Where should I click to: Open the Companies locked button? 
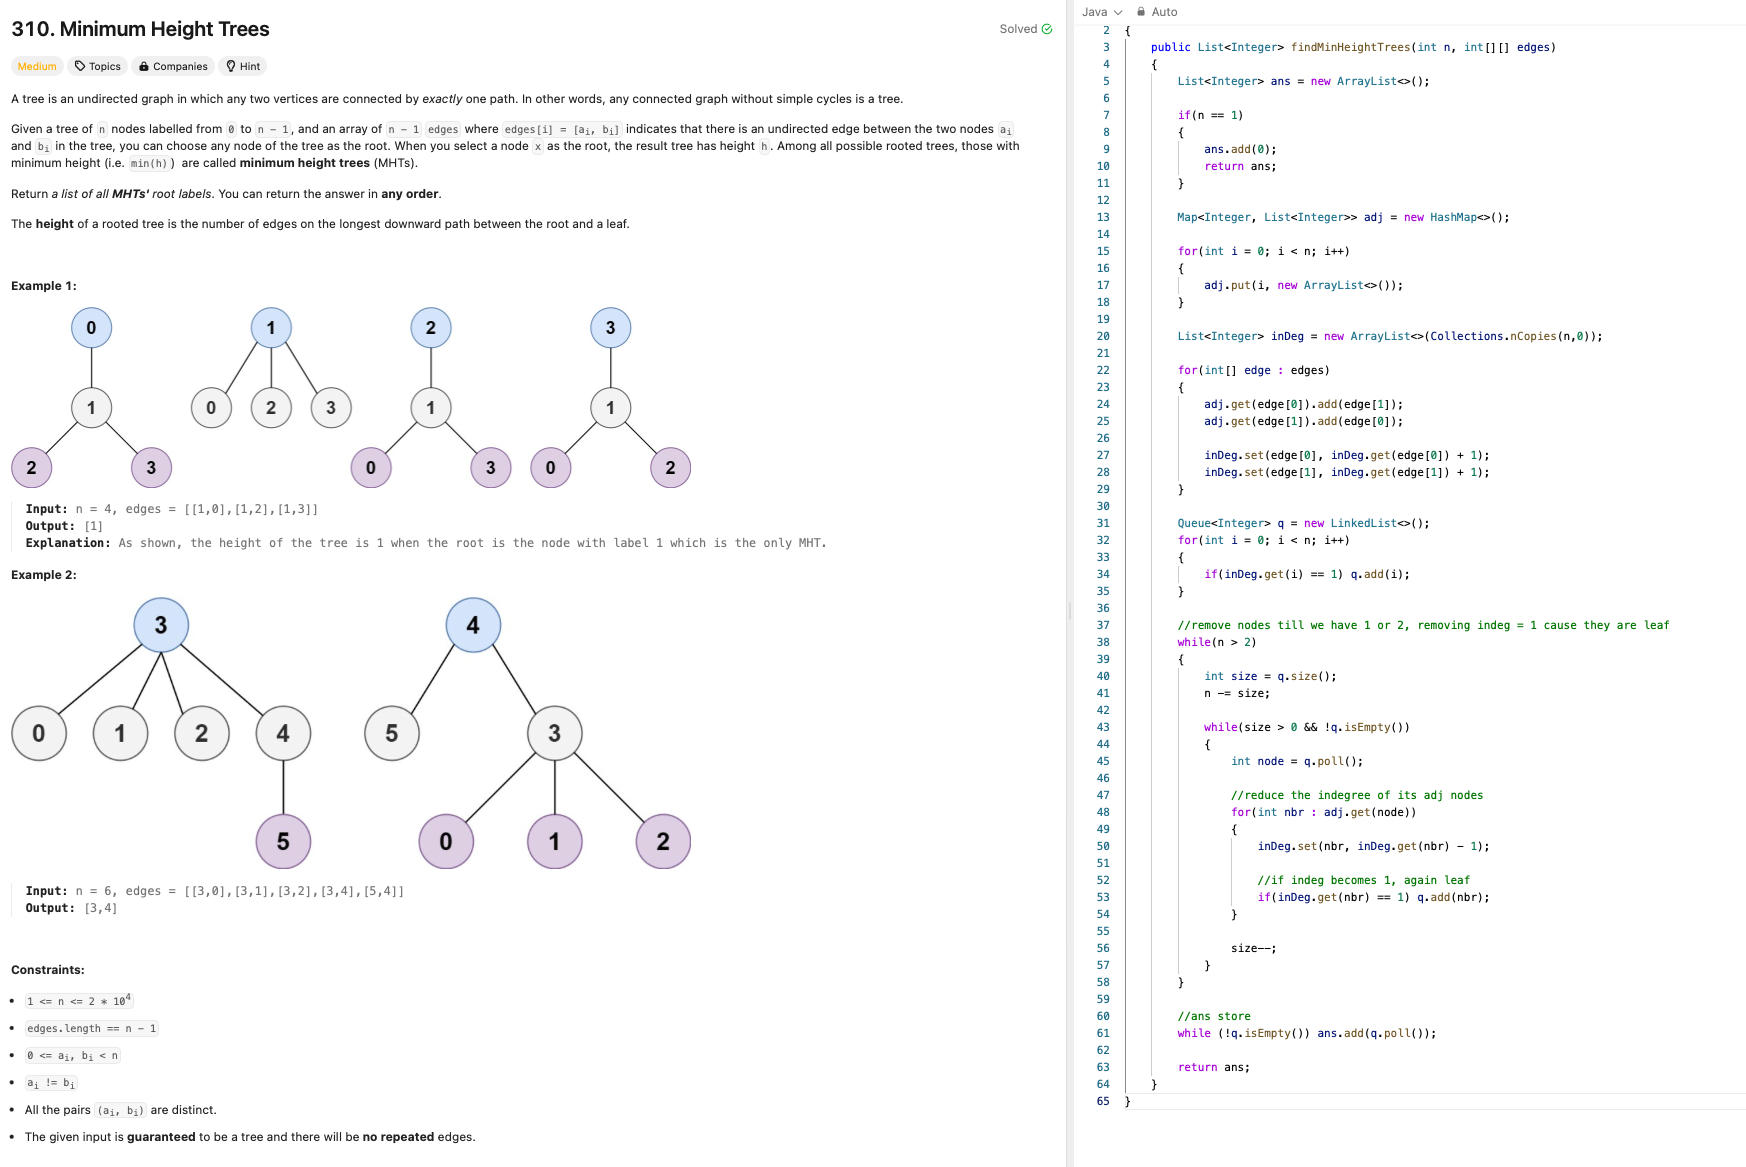[x=173, y=67]
